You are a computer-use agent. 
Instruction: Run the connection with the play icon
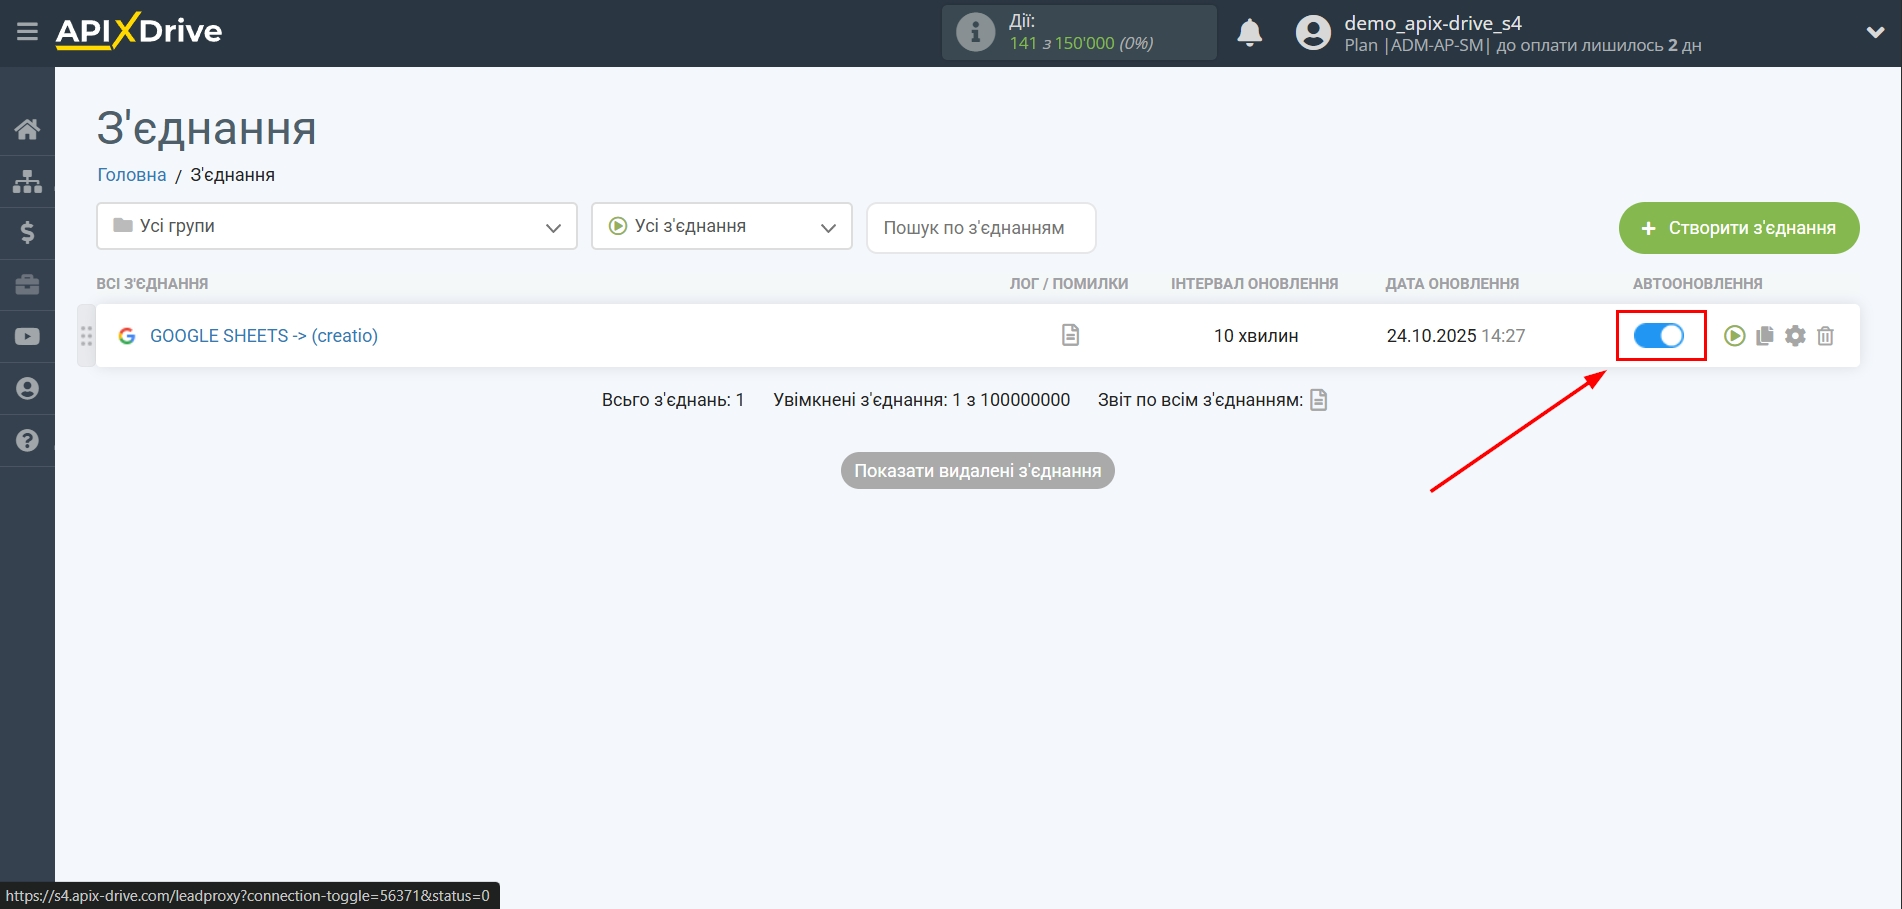click(x=1734, y=336)
